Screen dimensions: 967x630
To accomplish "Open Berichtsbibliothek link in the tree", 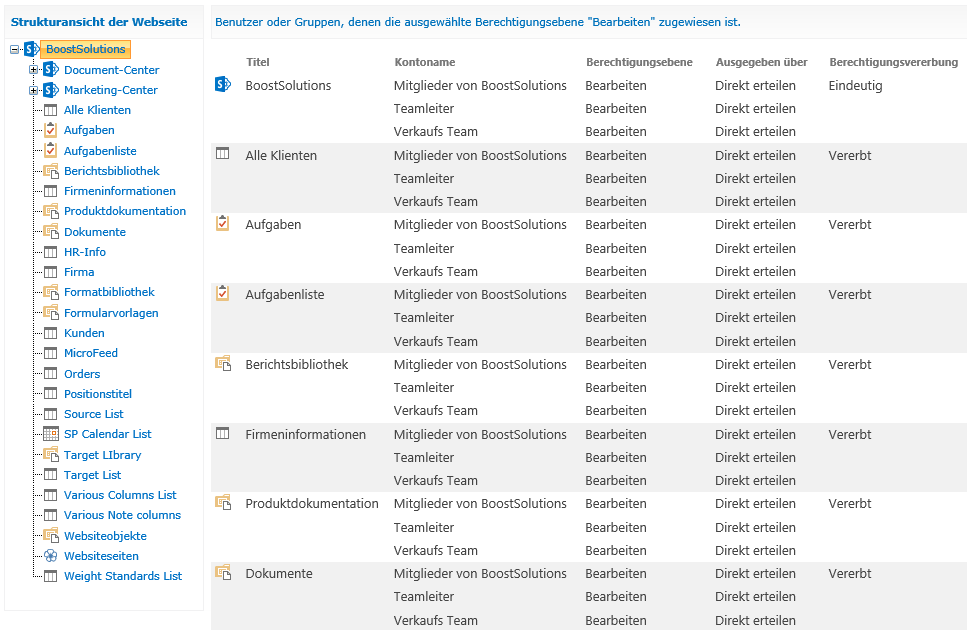I will pyautogui.click(x=112, y=171).
